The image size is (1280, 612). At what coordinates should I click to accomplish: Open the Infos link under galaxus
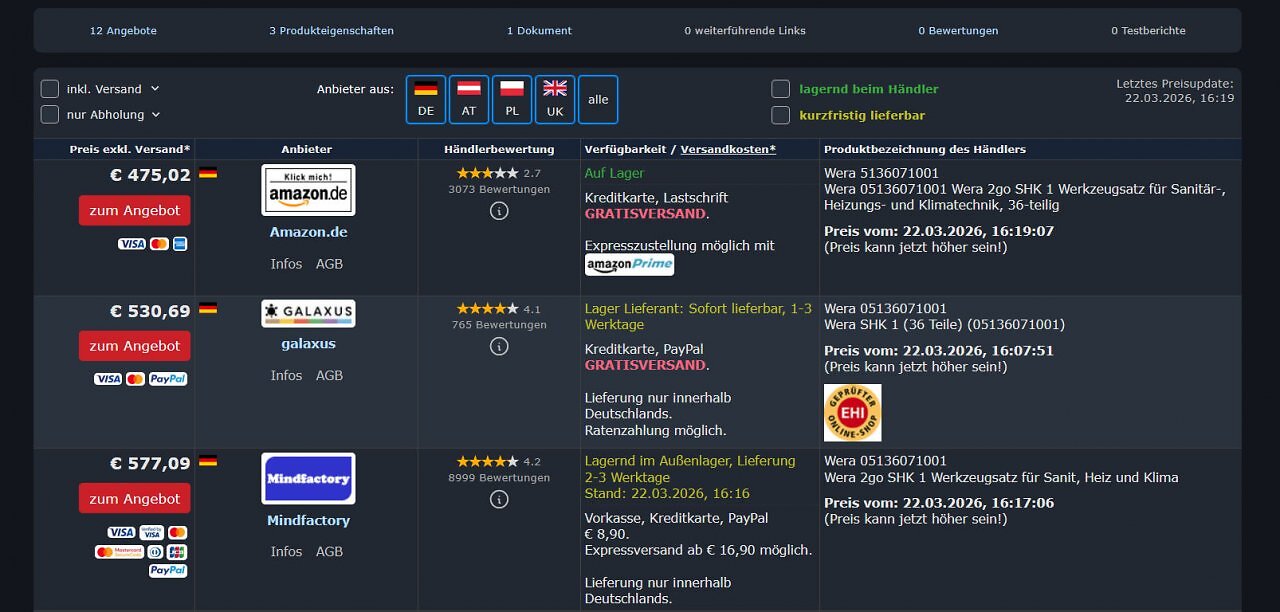[286, 376]
